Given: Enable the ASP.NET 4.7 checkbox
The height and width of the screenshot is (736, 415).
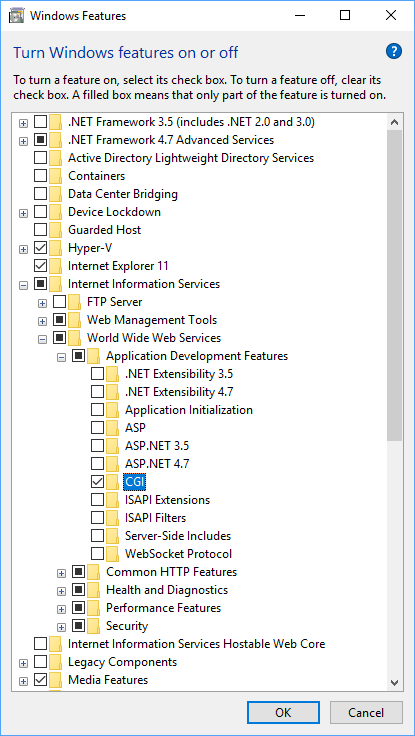Looking at the screenshot, I should [x=97, y=464].
